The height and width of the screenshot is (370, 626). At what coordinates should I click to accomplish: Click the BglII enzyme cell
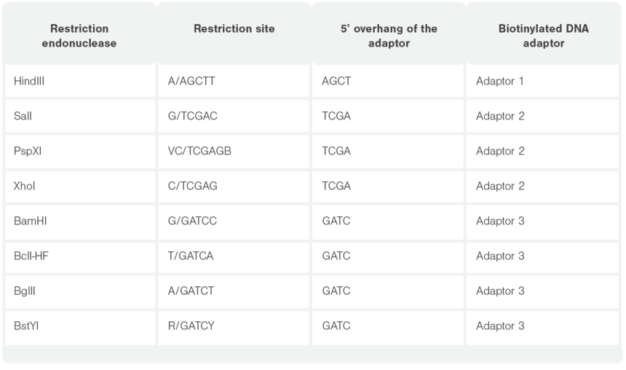(x=80, y=291)
